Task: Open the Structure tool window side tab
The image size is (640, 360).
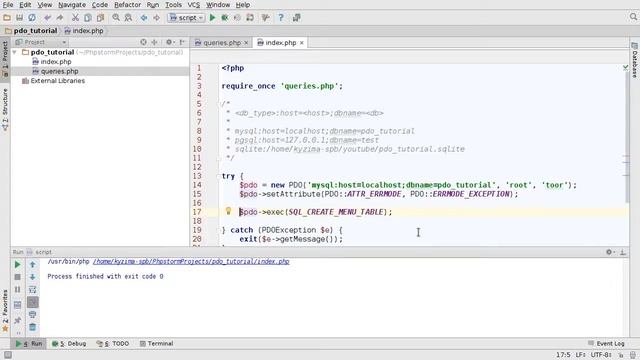Action: [5, 109]
